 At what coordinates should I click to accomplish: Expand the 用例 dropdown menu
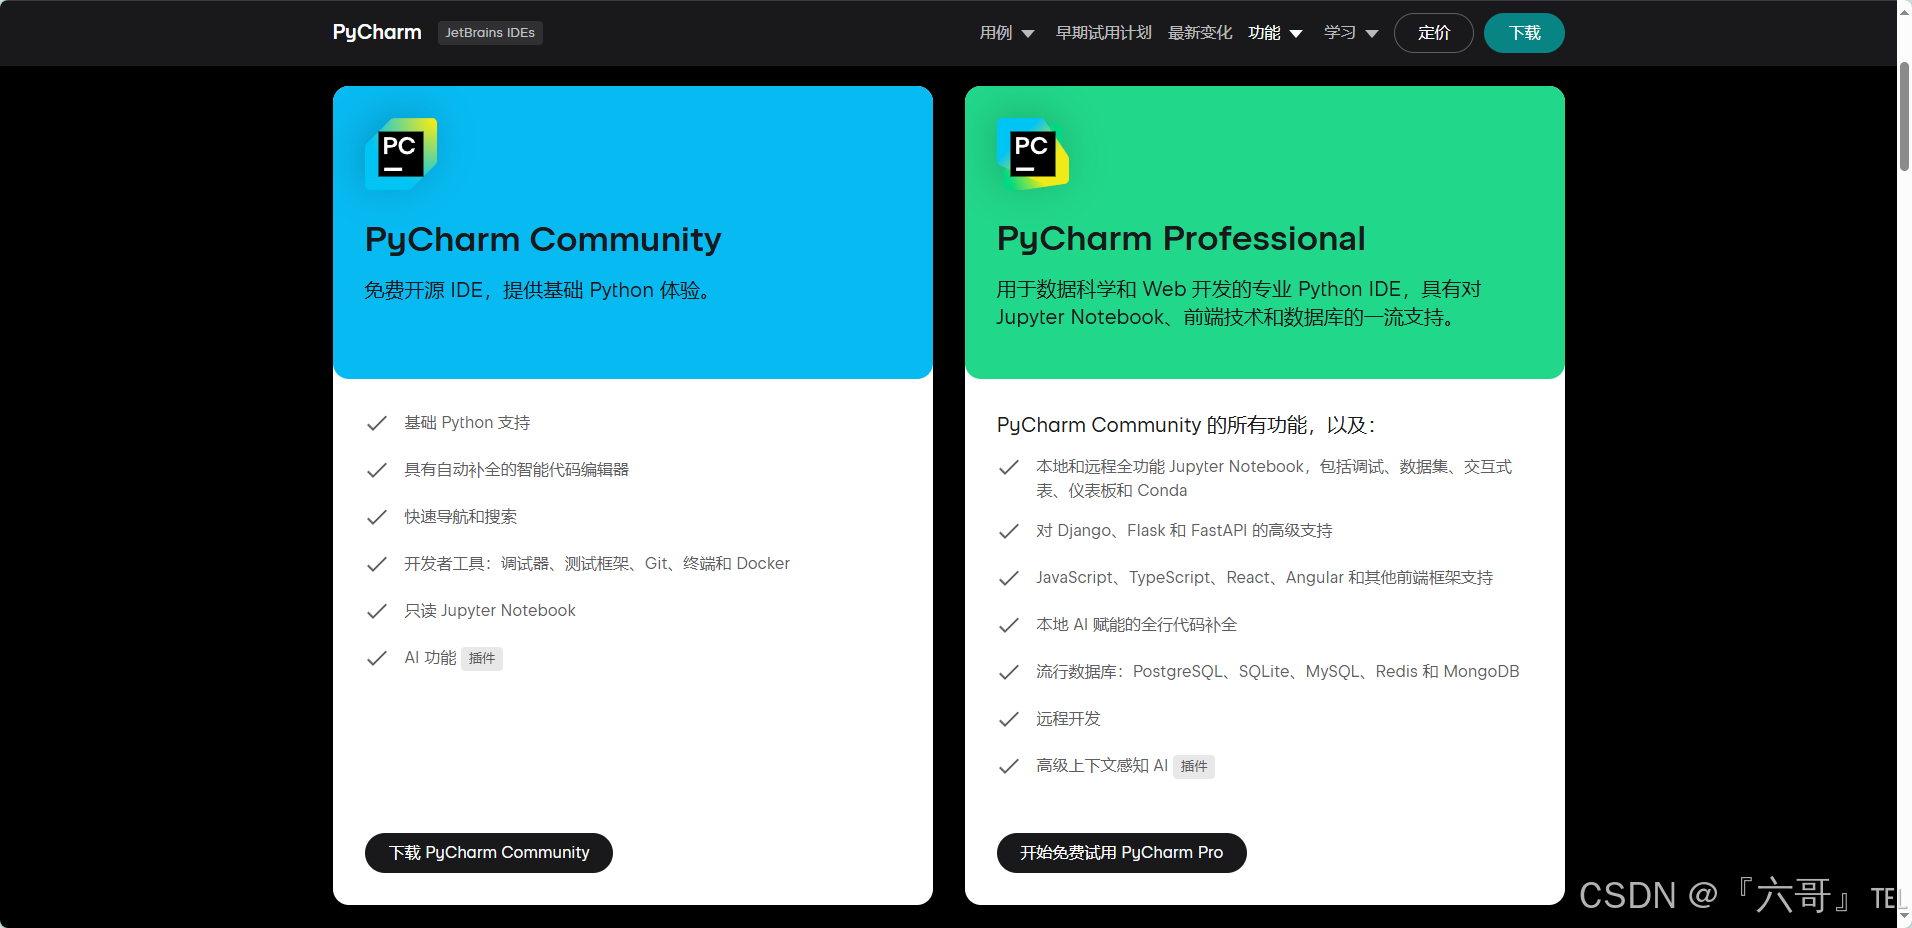pyautogui.click(x=1007, y=33)
